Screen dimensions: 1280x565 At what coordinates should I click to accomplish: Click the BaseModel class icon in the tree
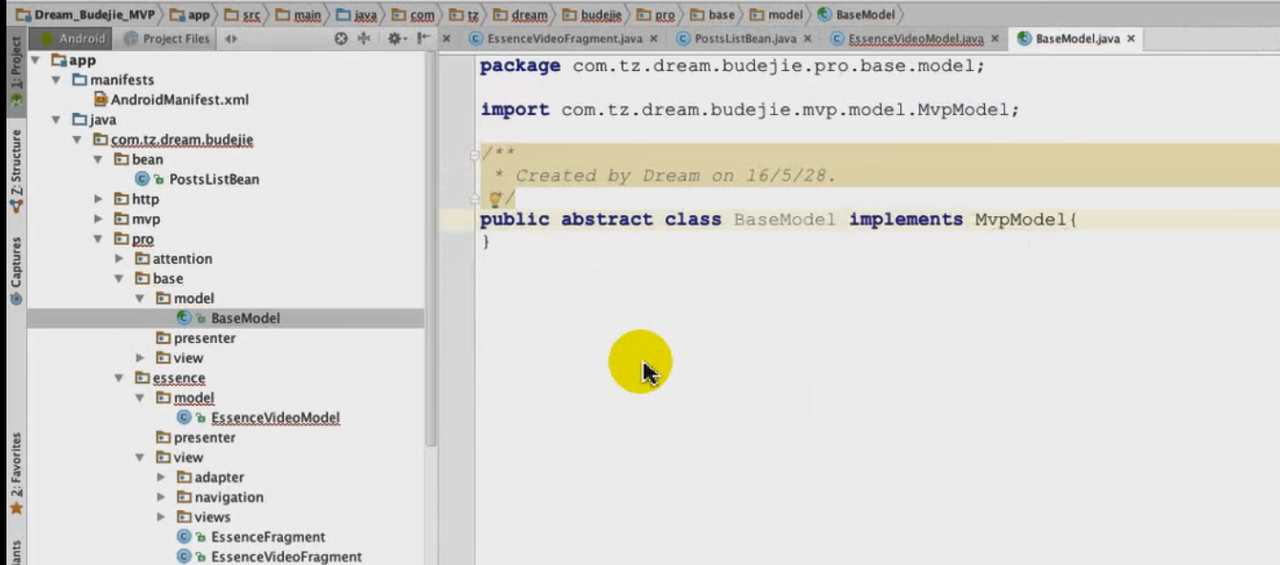tap(184, 318)
